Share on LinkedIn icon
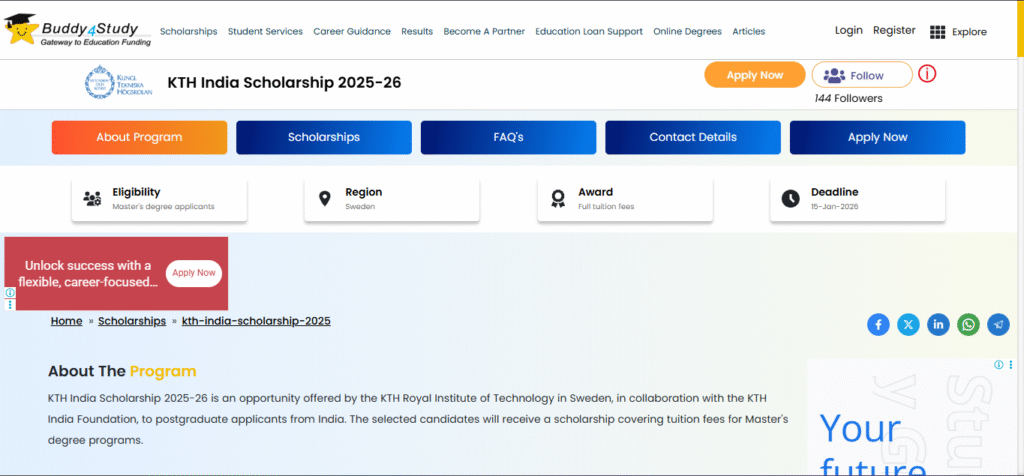Viewport: 1024px width, 476px height. (x=938, y=324)
